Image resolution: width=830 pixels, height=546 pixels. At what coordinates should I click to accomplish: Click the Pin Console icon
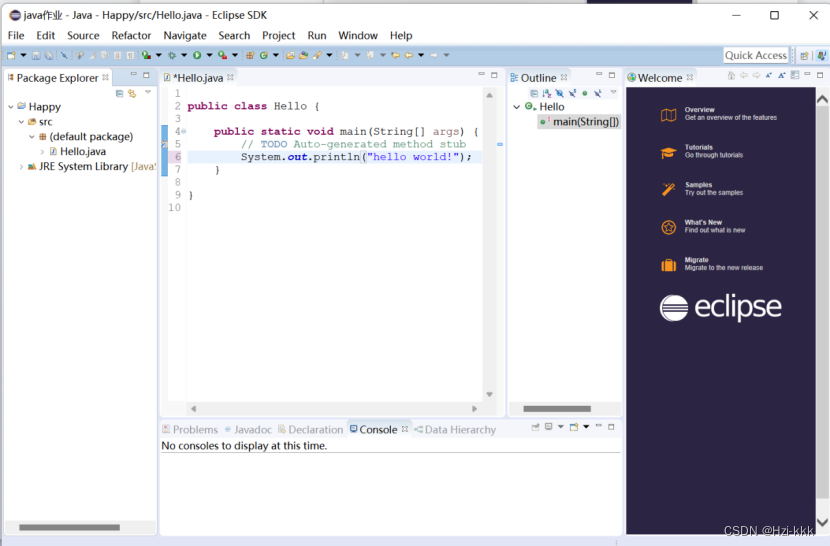(535, 427)
